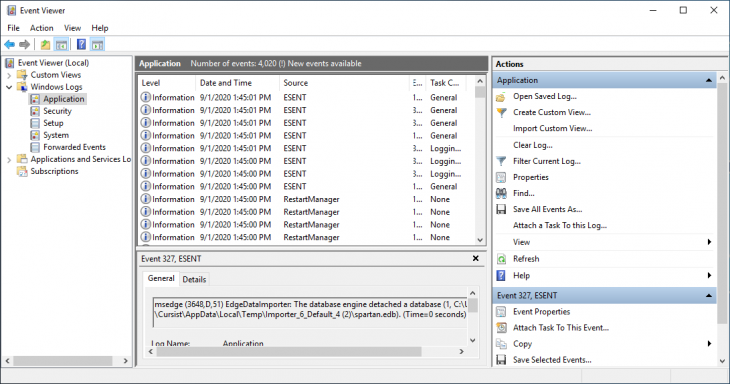Click the Attach Task To This Event icon
The width and height of the screenshot is (730, 384).
pos(501,328)
